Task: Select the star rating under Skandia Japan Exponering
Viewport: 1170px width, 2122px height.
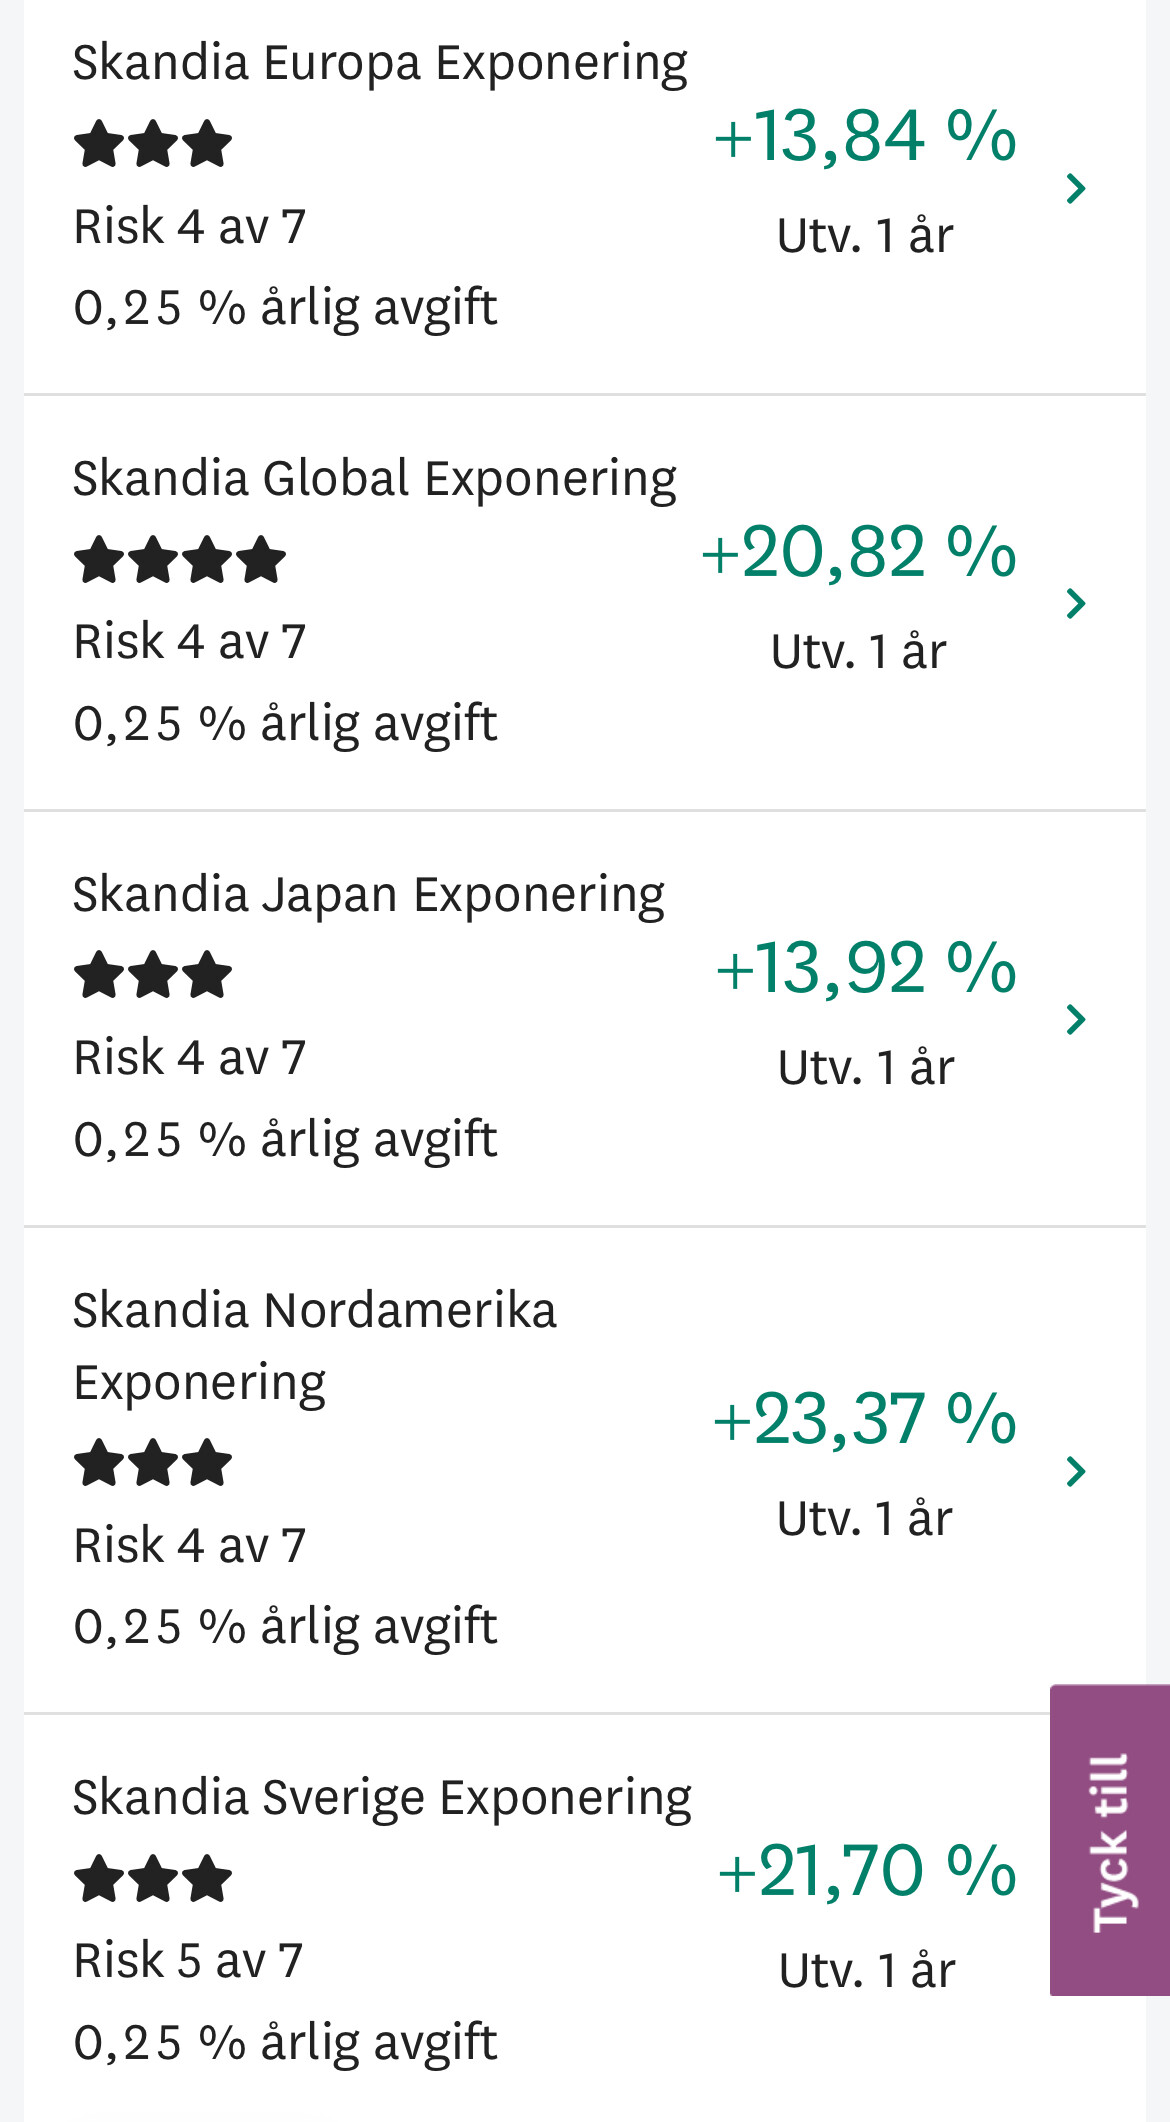Action: pos(153,976)
